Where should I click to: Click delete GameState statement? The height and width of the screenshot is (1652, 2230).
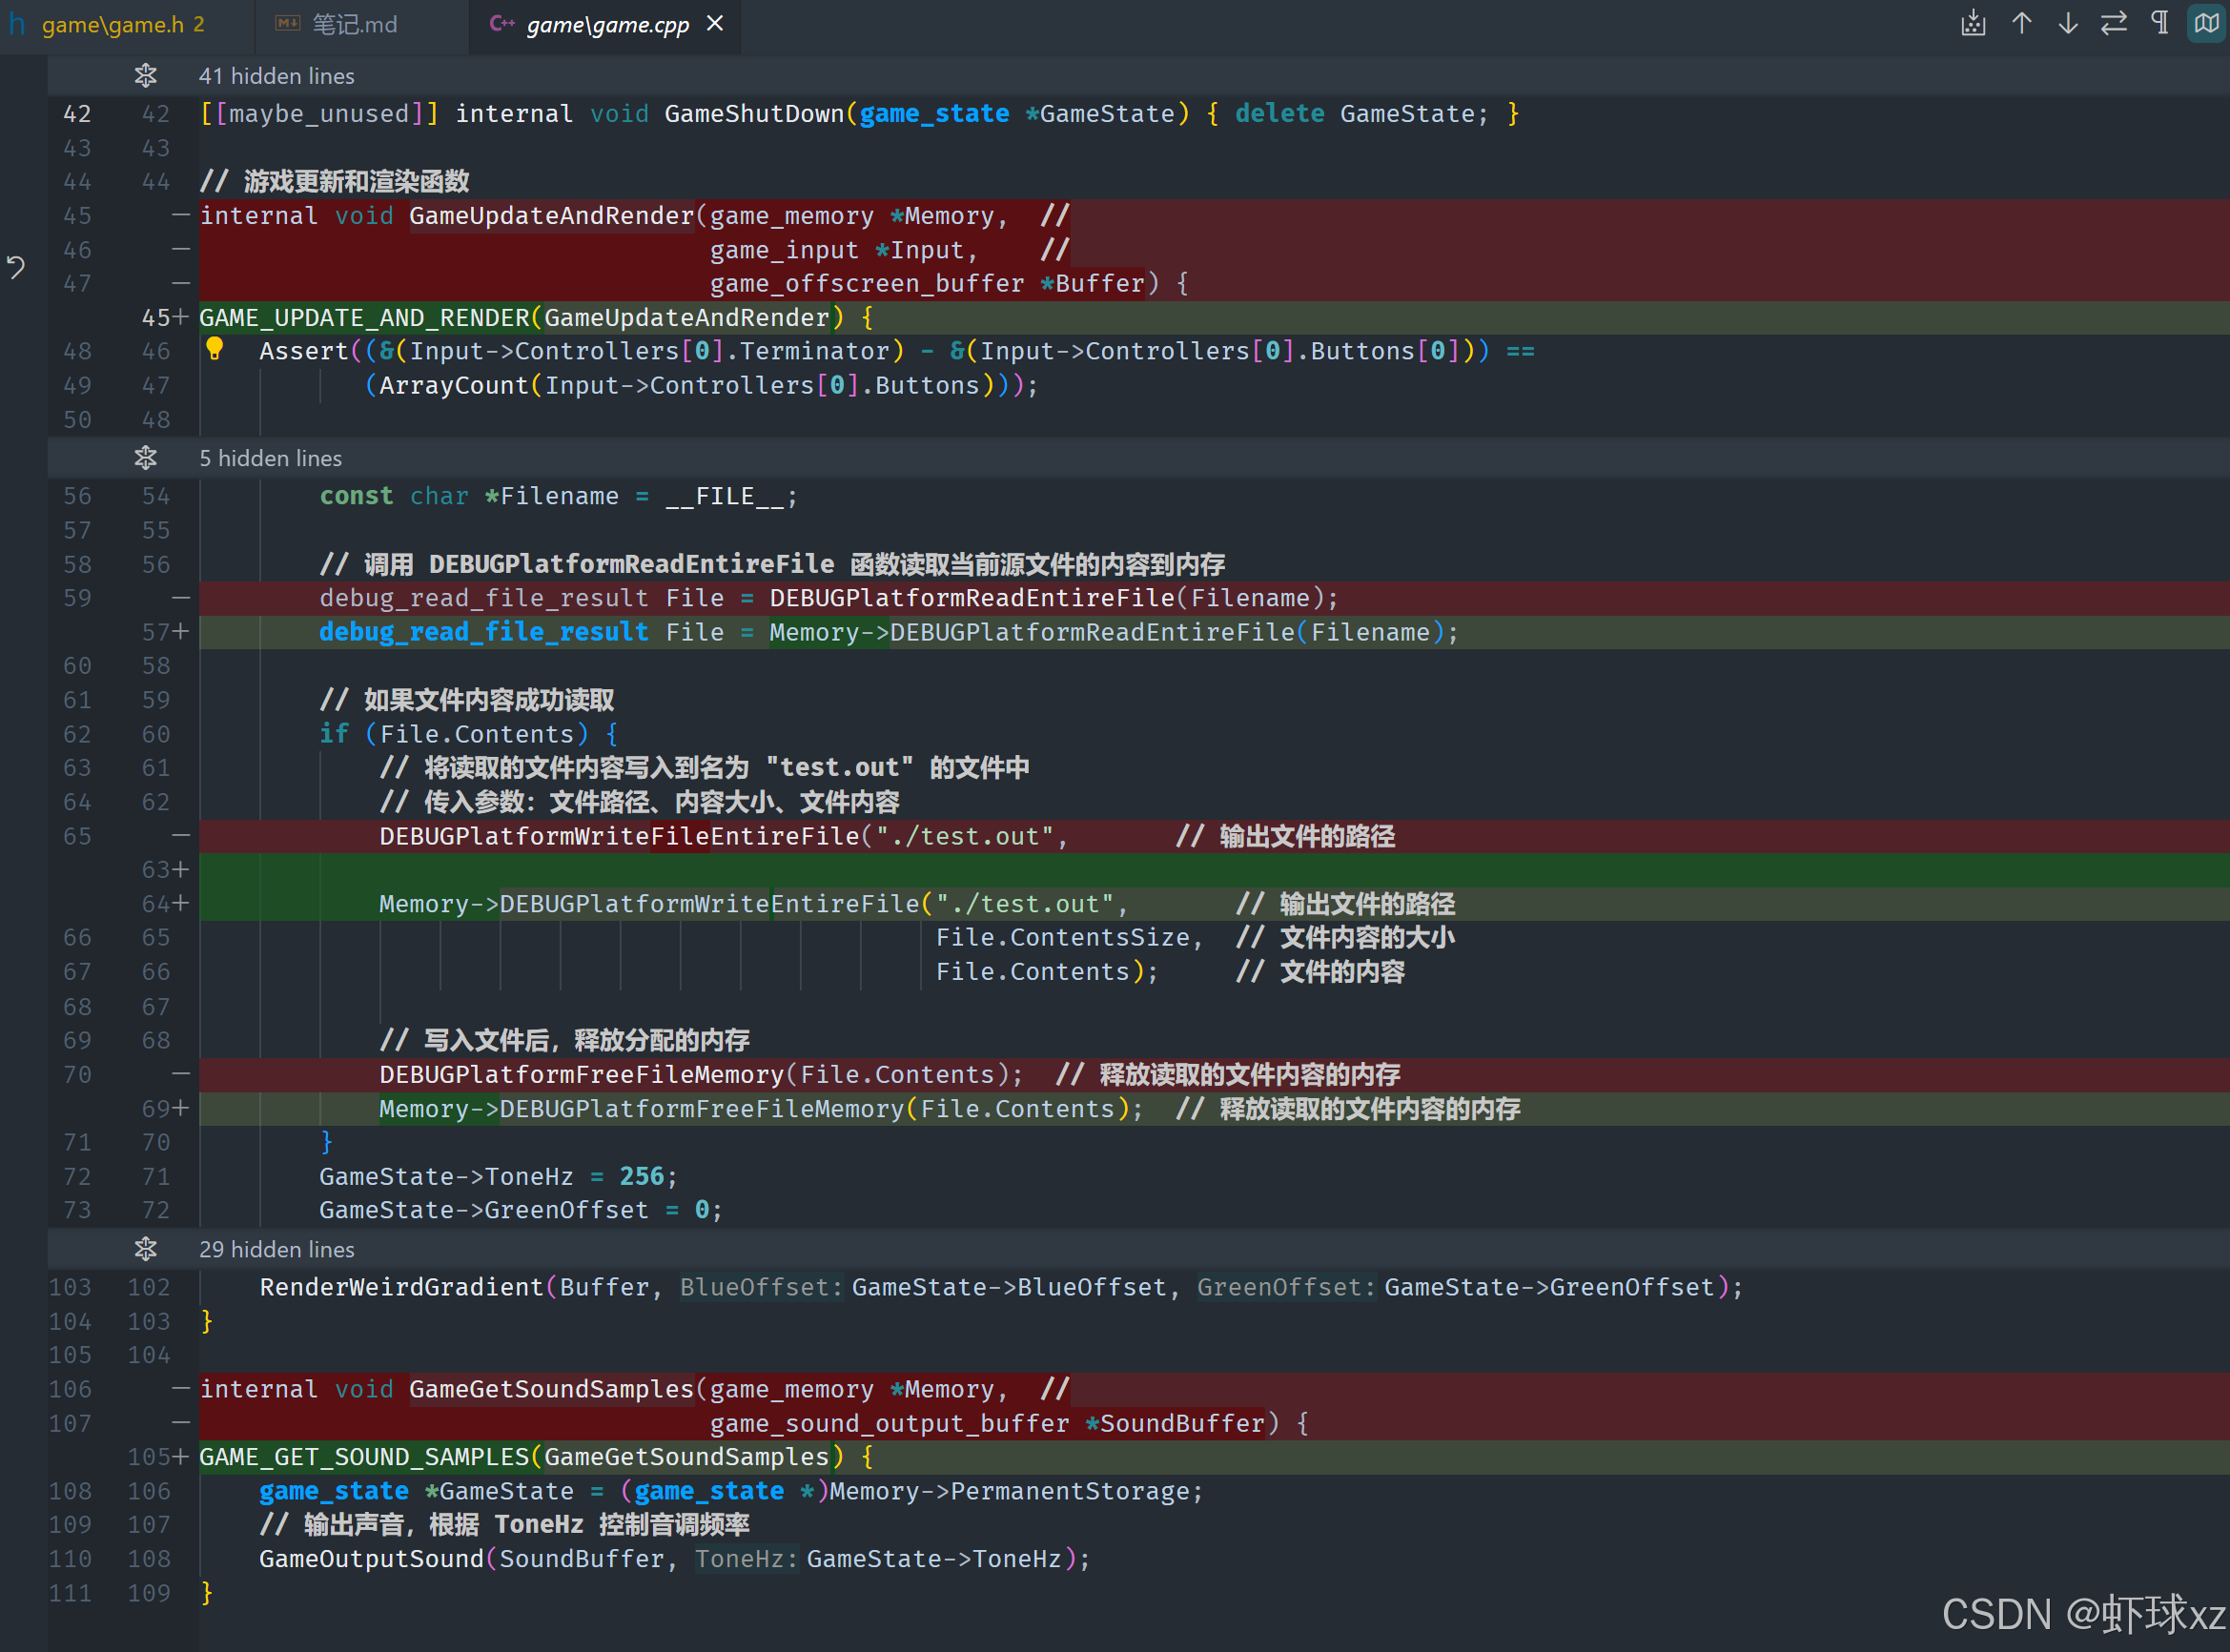click(1361, 114)
